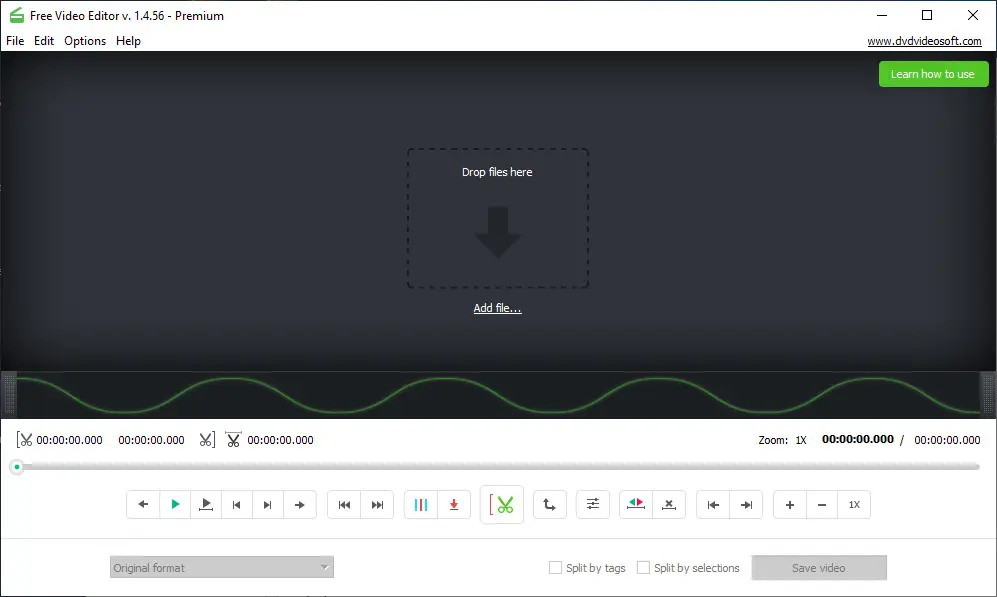The image size is (997, 597).
Task: Click the left waveform grip handle
Action: [9, 395]
